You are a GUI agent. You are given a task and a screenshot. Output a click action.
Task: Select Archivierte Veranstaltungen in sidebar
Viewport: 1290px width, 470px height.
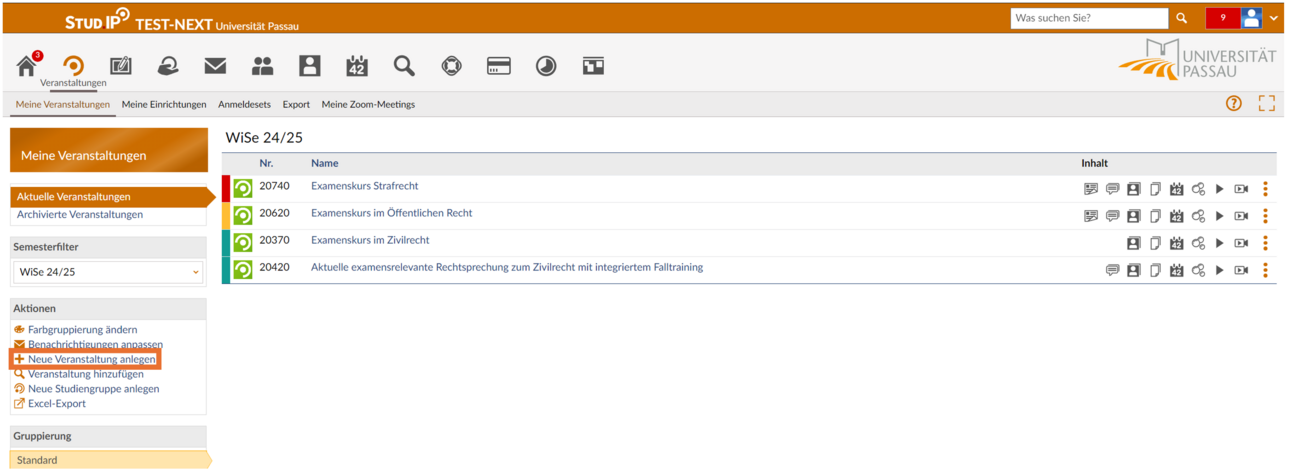point(80,214)
